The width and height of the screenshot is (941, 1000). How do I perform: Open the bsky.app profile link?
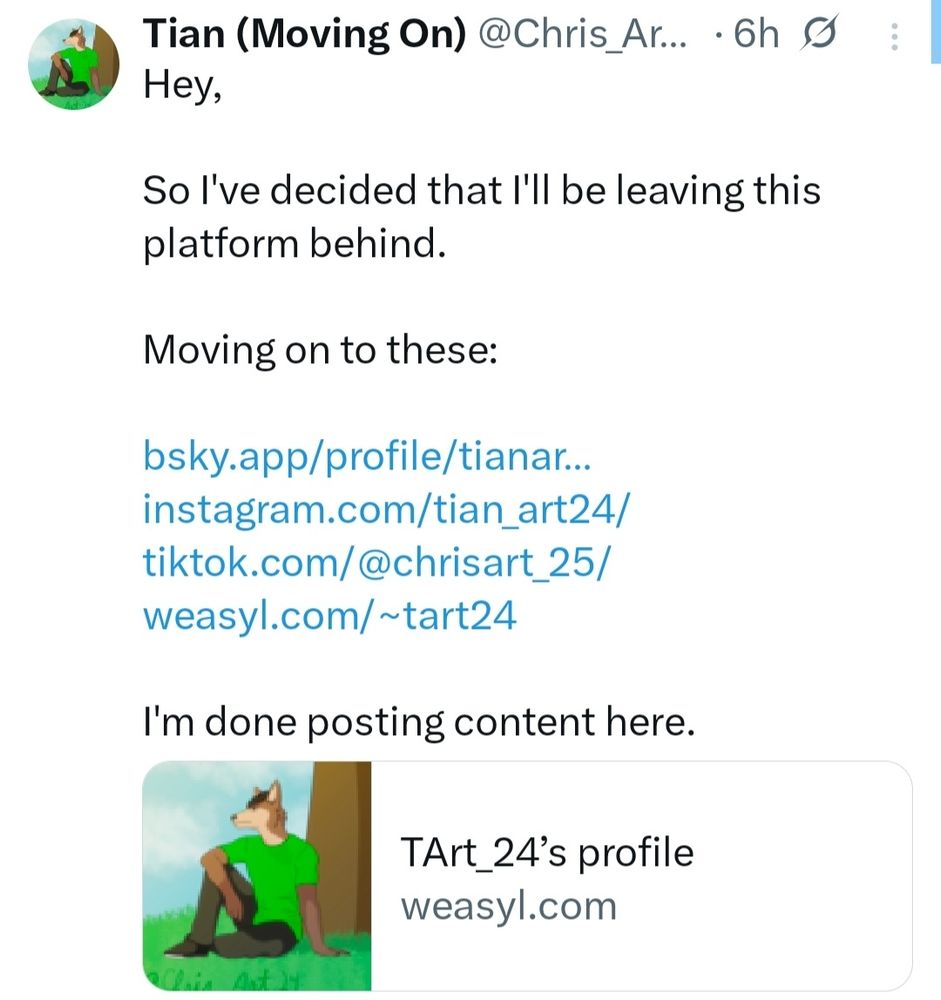(368, 459)
